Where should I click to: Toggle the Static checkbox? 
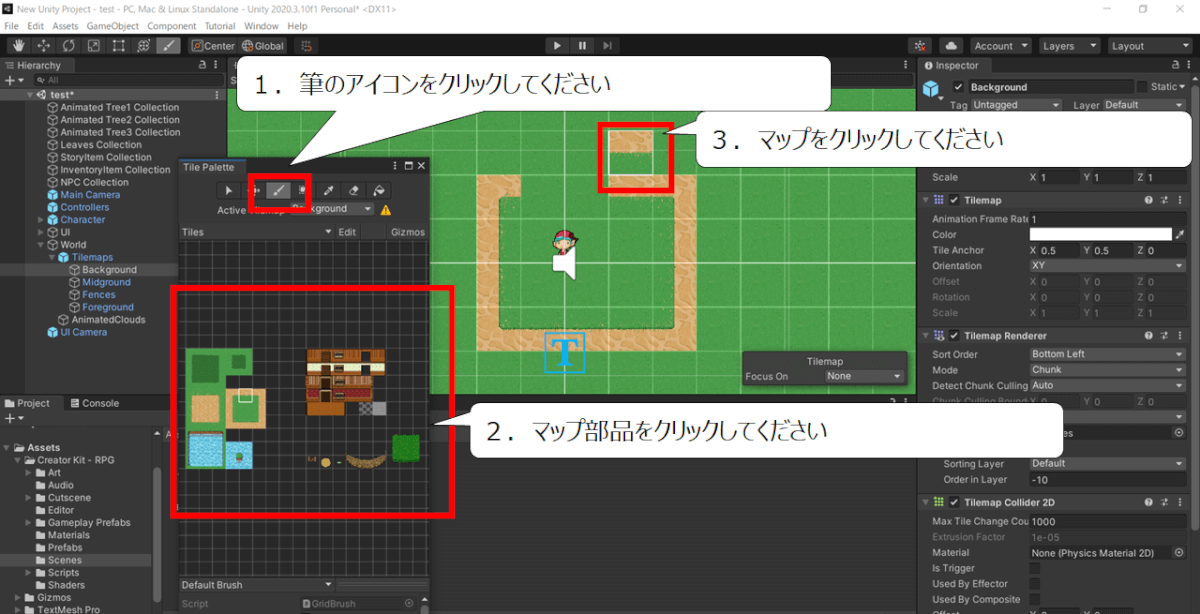point(1142,87)
